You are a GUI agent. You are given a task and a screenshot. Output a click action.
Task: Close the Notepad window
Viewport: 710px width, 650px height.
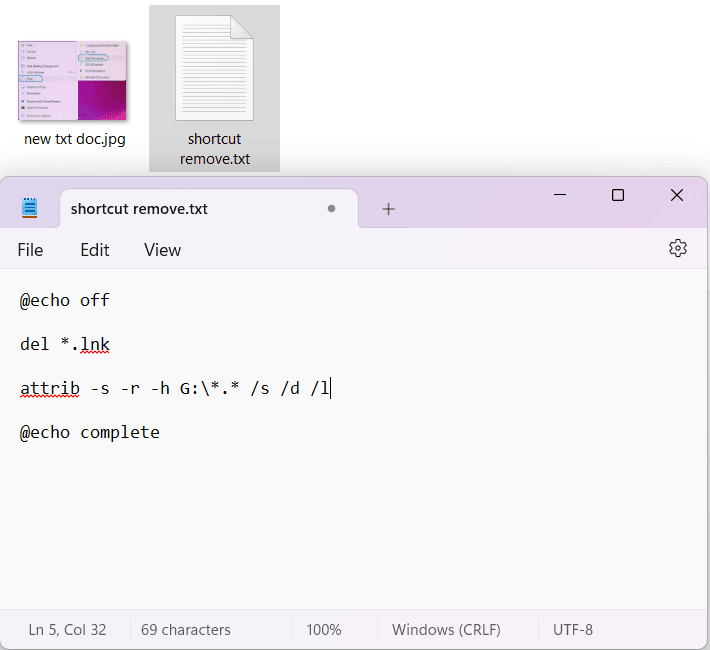pos(677,195)
